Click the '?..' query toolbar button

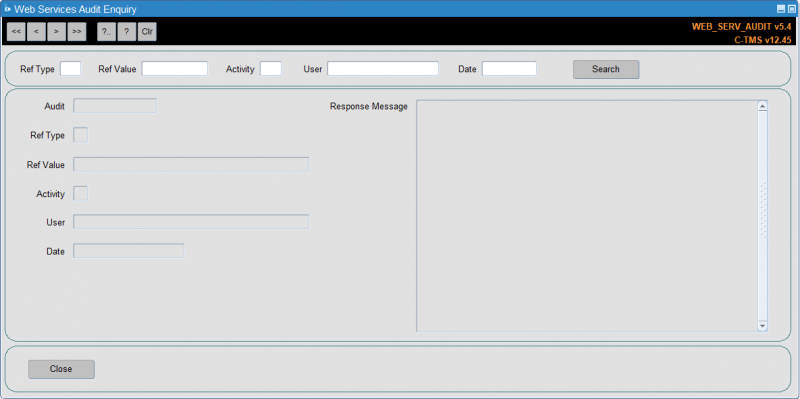[107, 32]
